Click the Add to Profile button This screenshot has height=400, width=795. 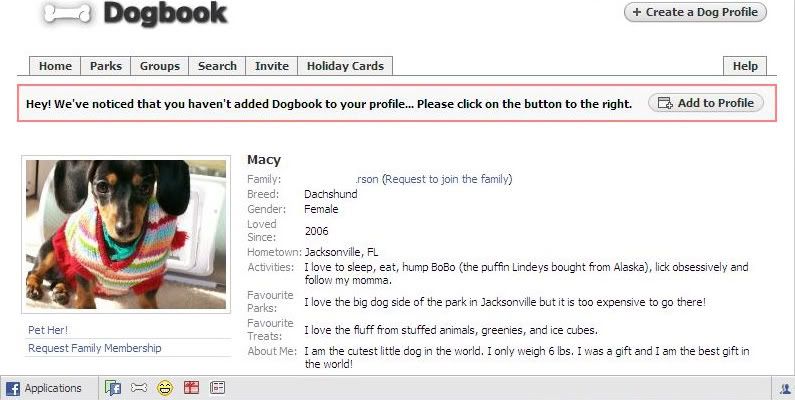tap(706, 103)
